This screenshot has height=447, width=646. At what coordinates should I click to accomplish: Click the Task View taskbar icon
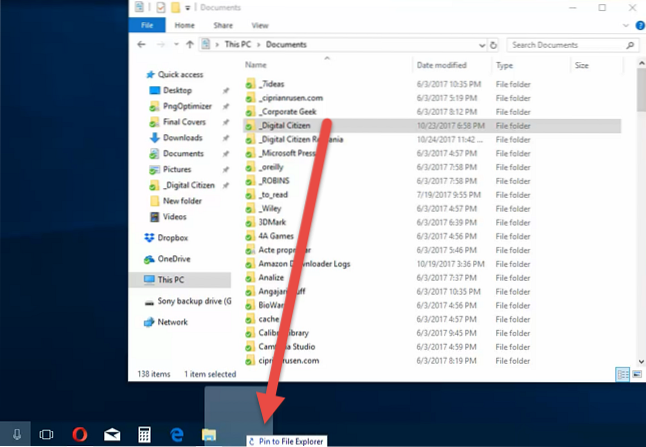pyautogui.click(x=46, y=434)
